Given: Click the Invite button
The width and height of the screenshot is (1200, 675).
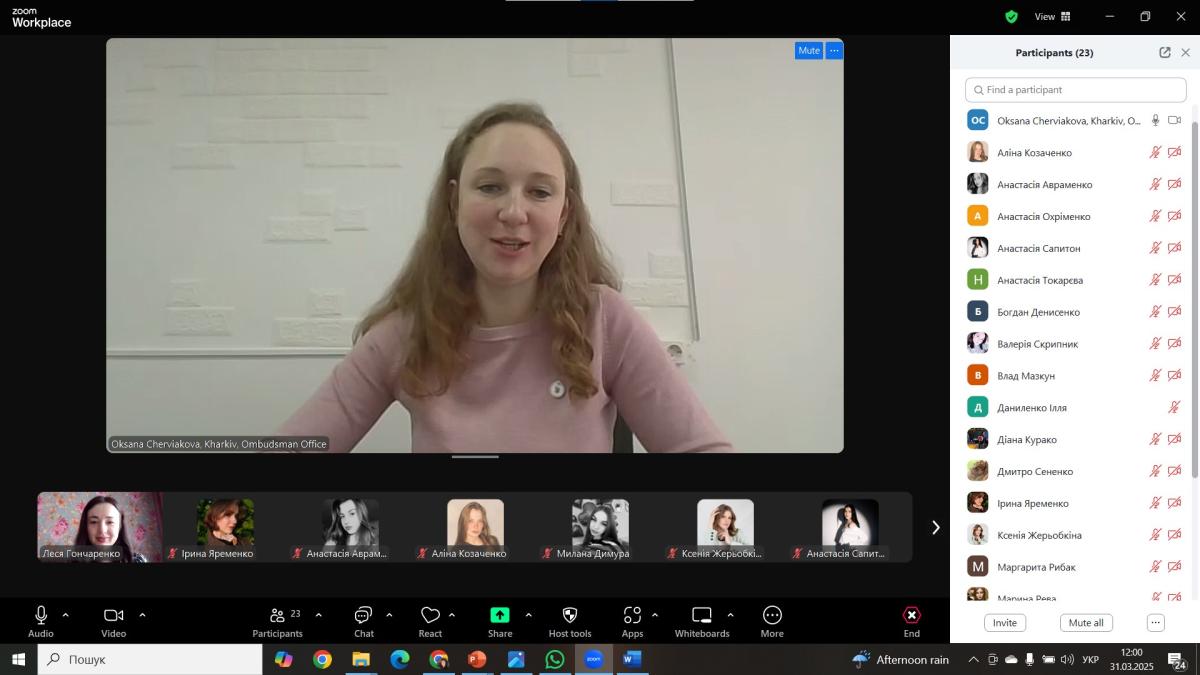Looking at the screenshot, I should (1005, 623).
